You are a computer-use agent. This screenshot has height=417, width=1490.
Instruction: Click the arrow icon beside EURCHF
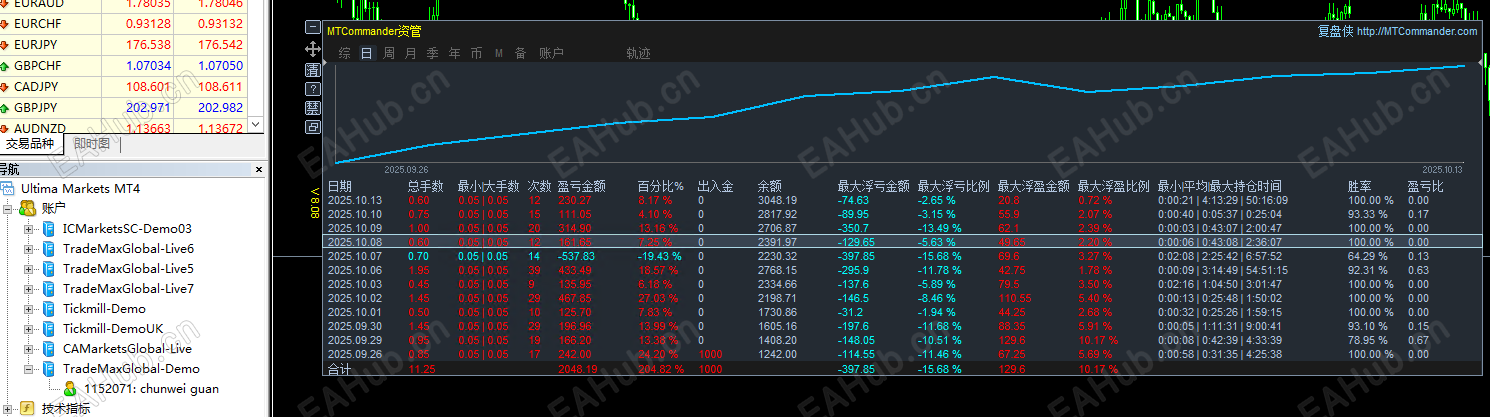pyautogui.click(x=6, y=23)
